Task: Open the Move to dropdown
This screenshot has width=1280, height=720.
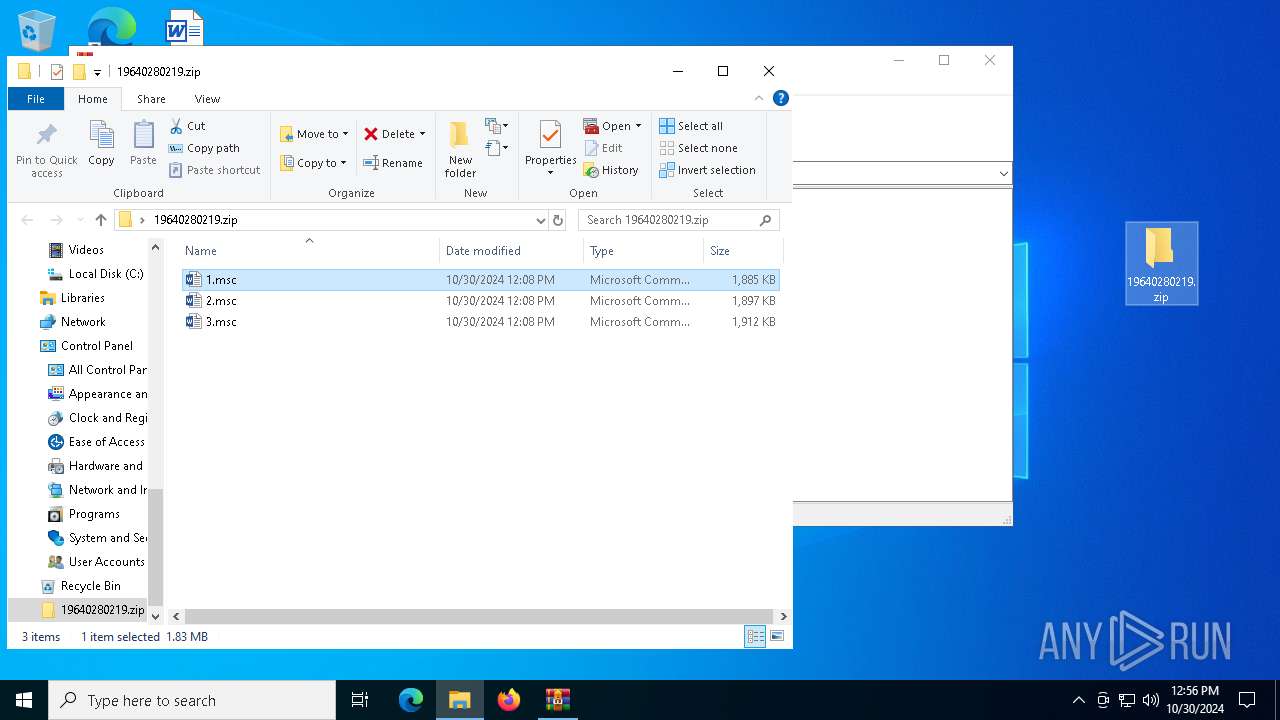Action: (x=314, y=134)
